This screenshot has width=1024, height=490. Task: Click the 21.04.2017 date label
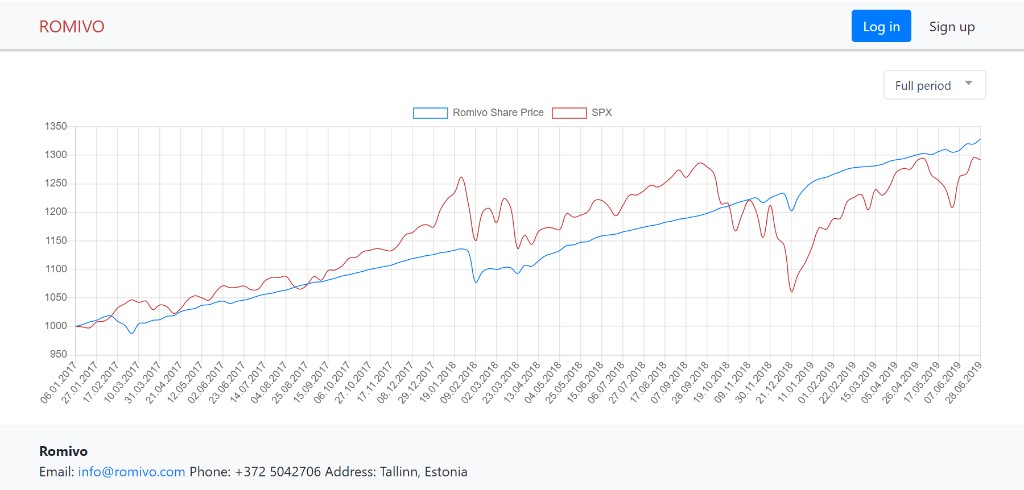pyautogui.click(x=164, y=383)
